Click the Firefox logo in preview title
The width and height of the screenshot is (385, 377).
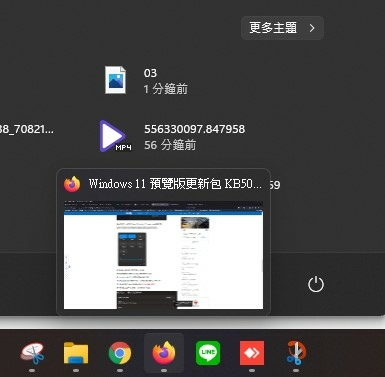[72, 184]
